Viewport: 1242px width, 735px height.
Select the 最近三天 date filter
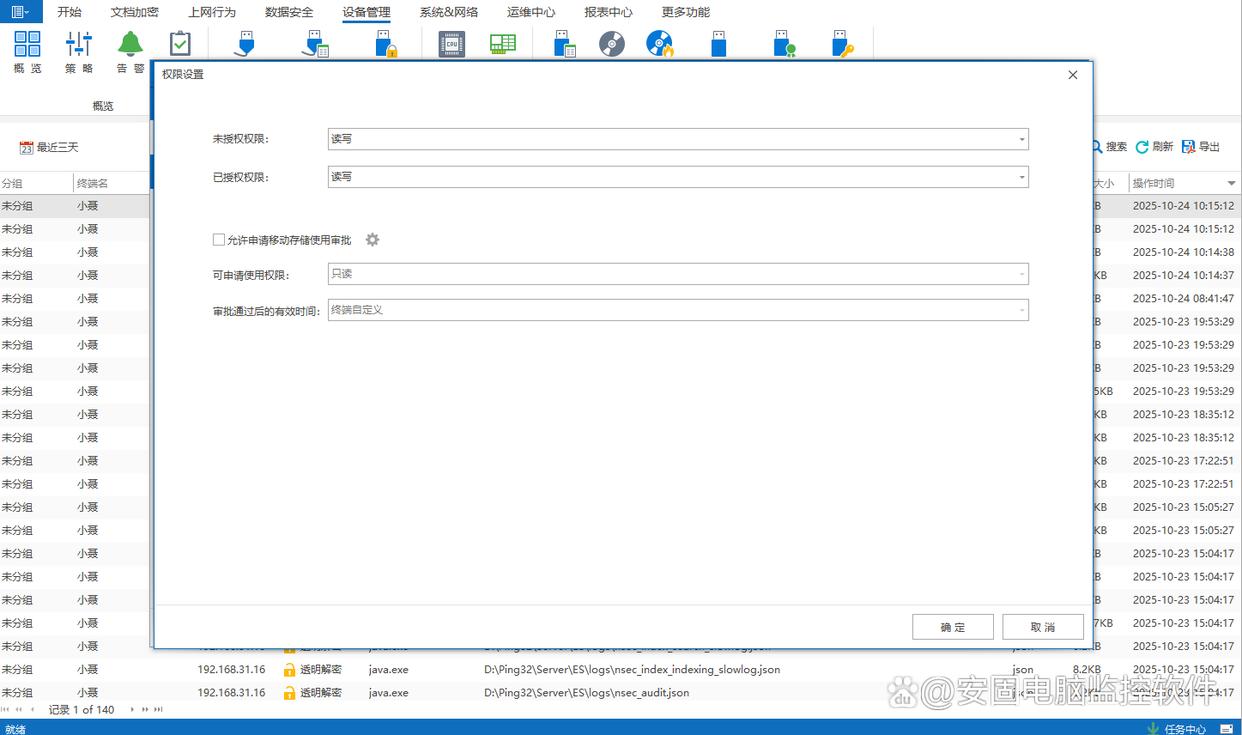49,147
